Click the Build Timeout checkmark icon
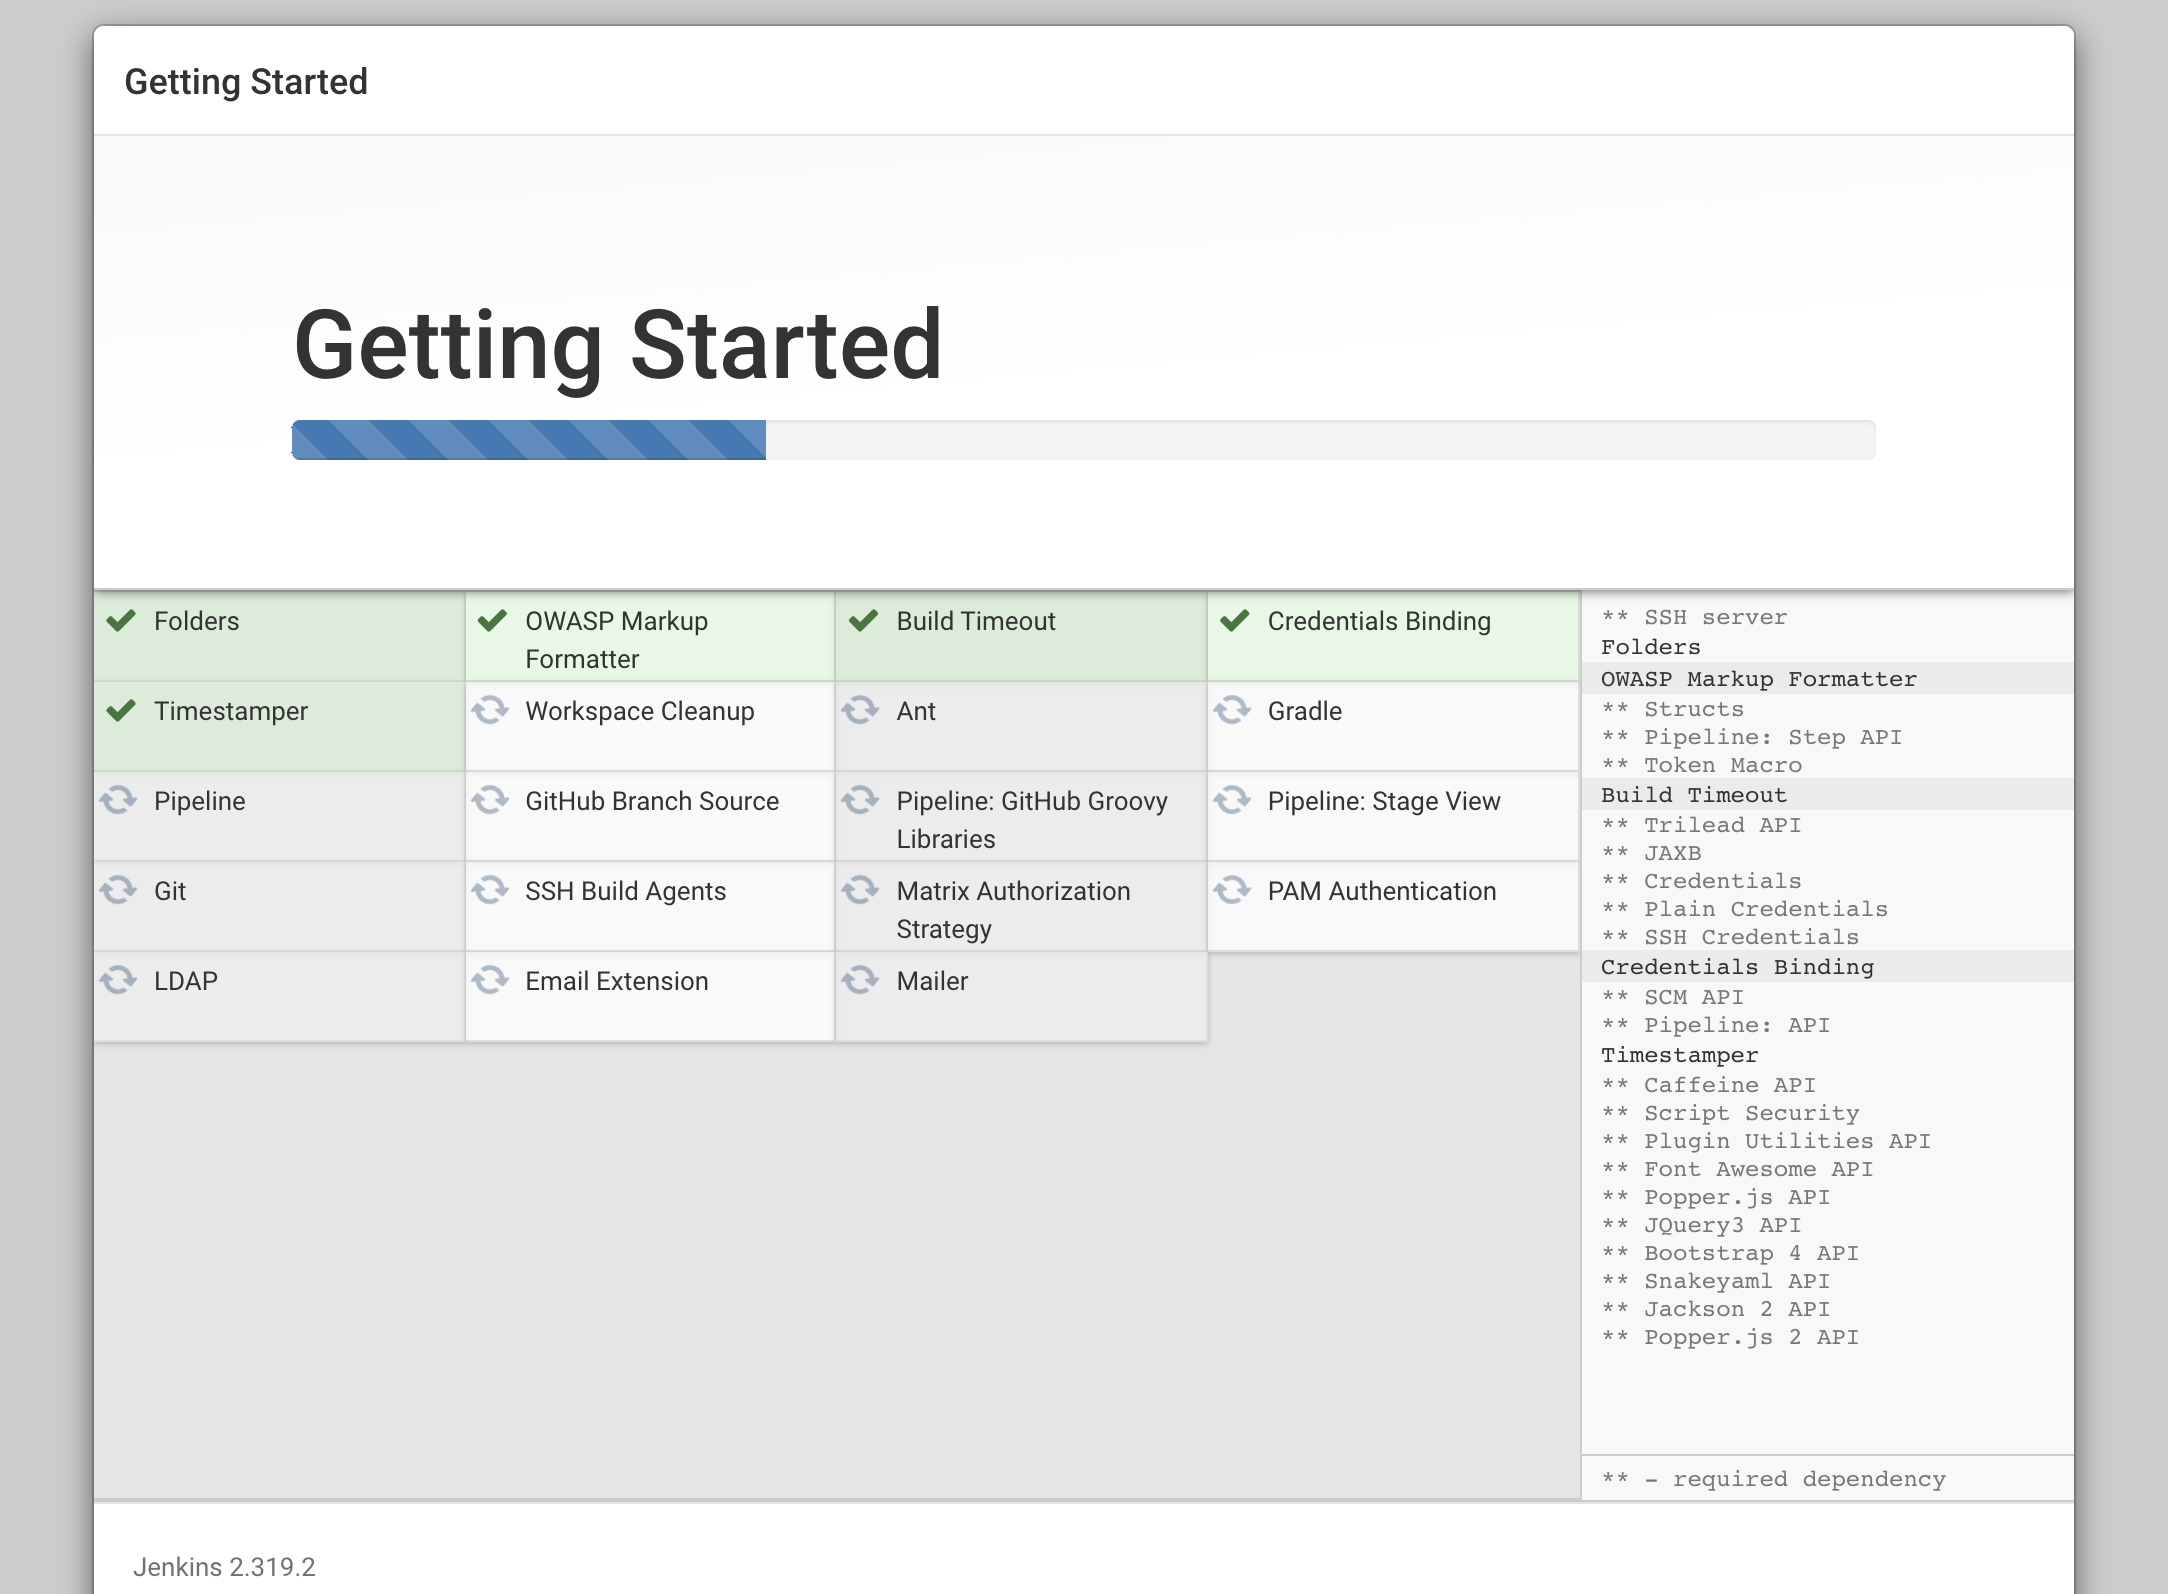This screenshot has width=2168, height=1594. [x=863, y=621]
